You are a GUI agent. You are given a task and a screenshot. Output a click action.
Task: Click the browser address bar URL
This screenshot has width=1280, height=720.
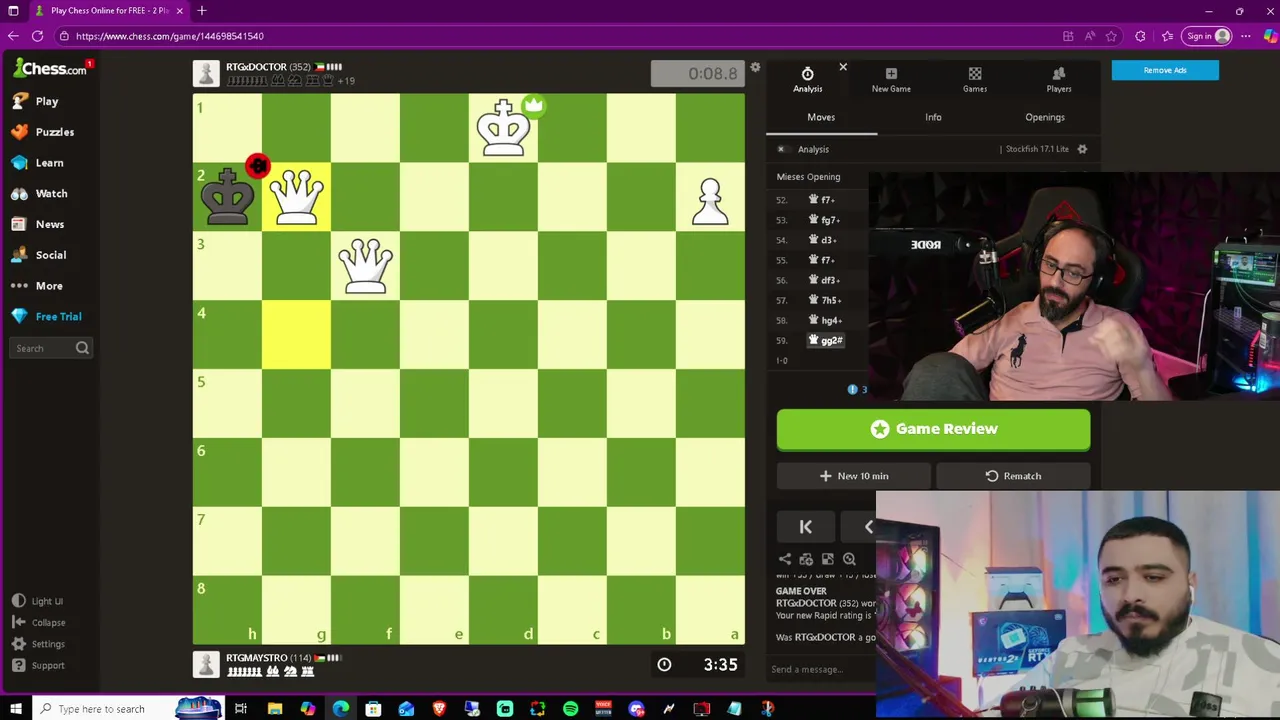170,36
